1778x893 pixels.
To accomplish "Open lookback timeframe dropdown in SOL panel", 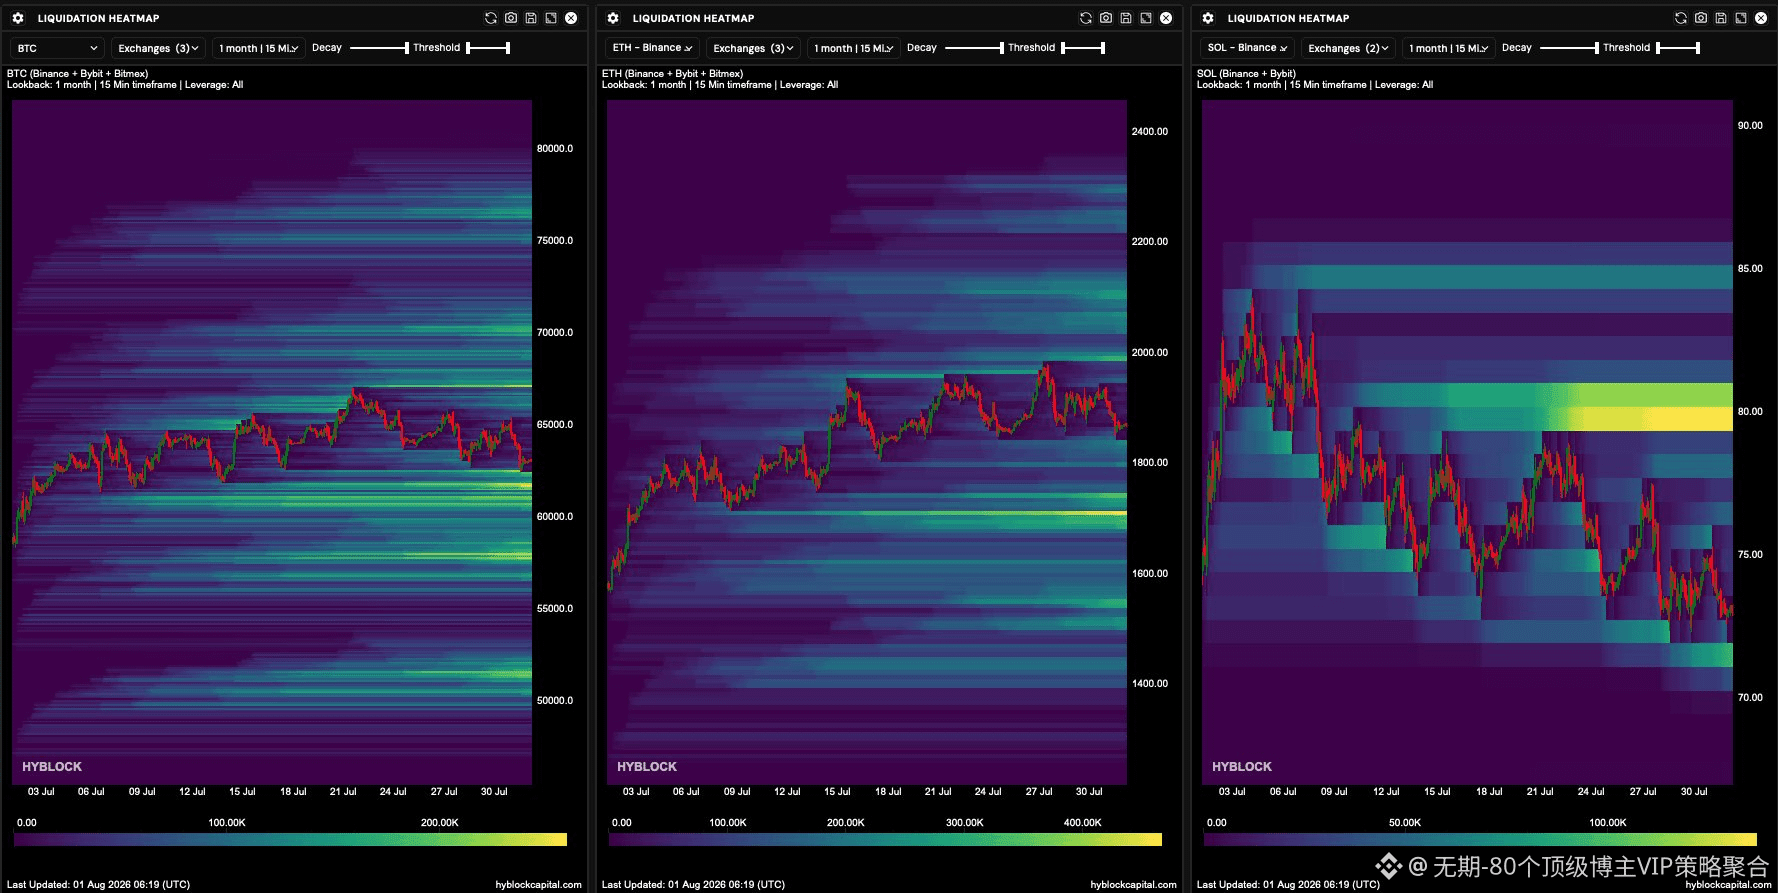I will coord(1448,48).
